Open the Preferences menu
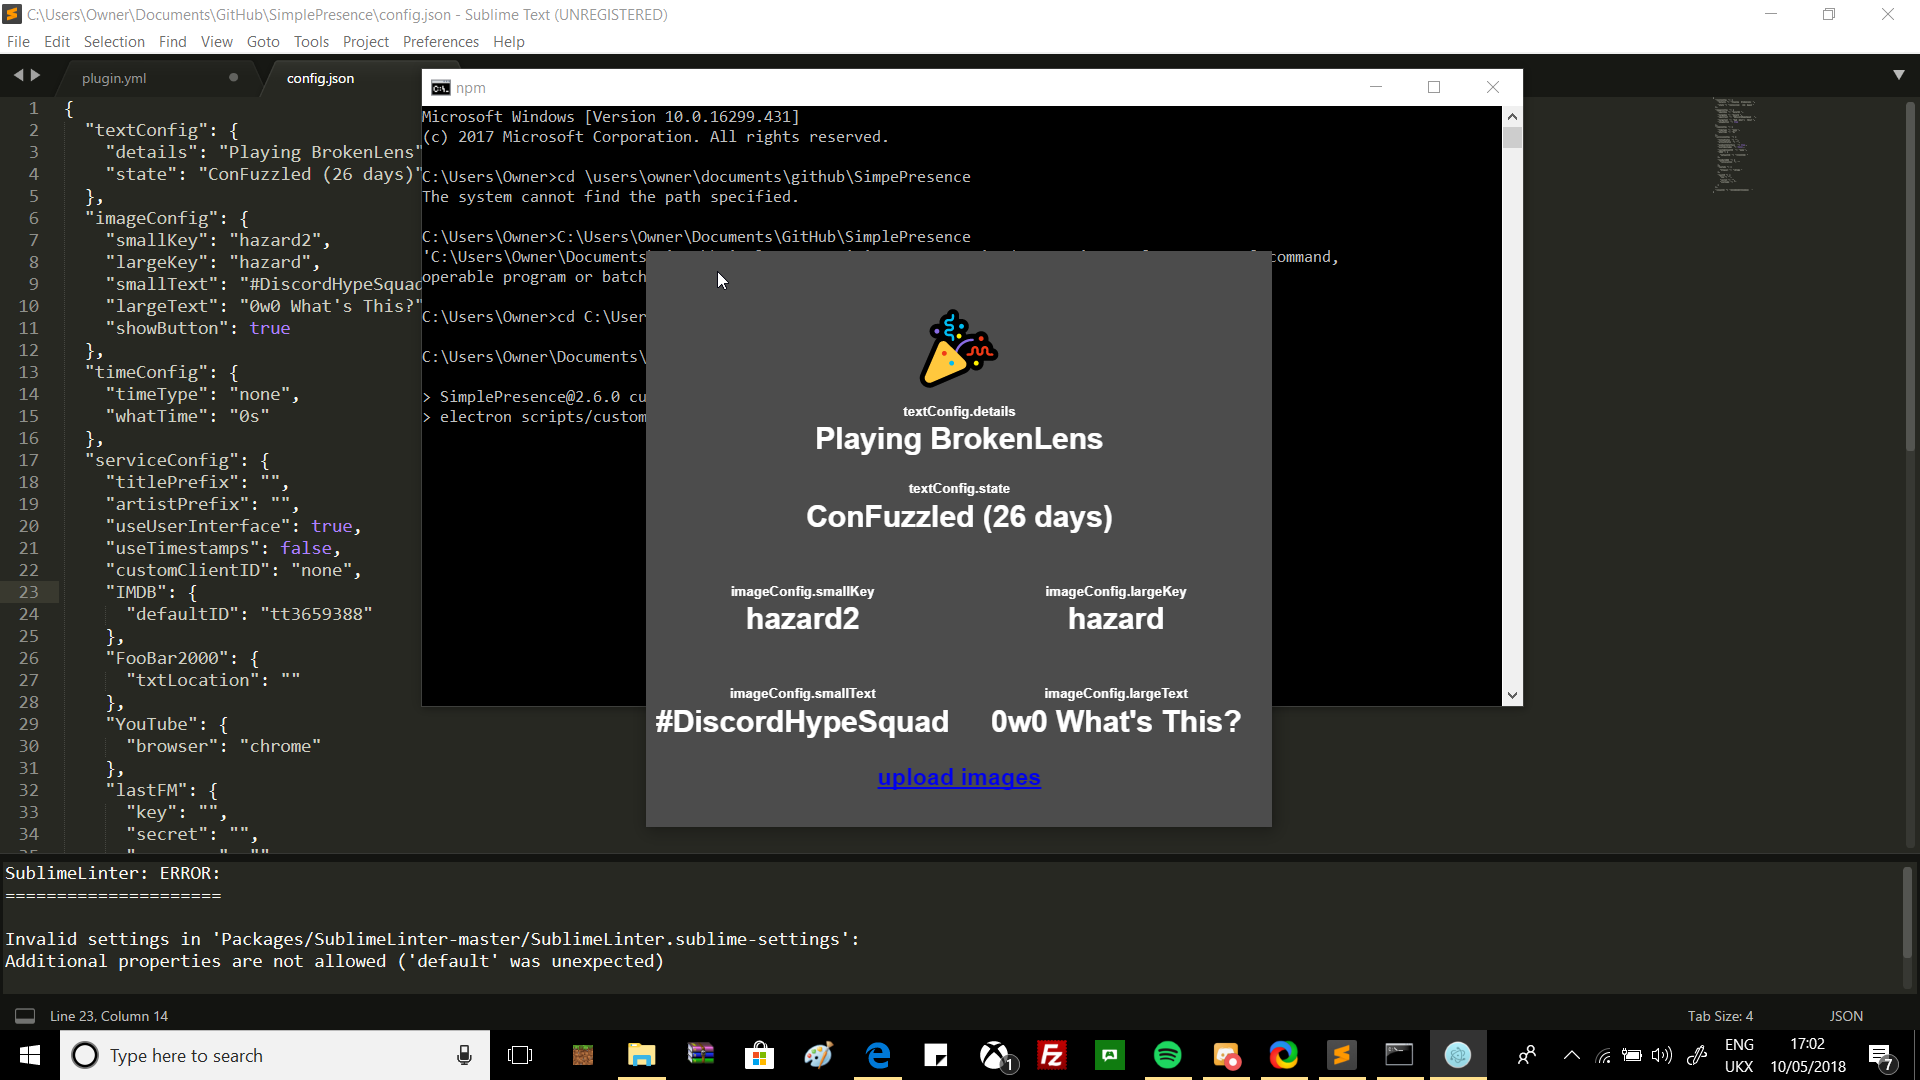This screenshot has height=1080, width=1920. 441,41
